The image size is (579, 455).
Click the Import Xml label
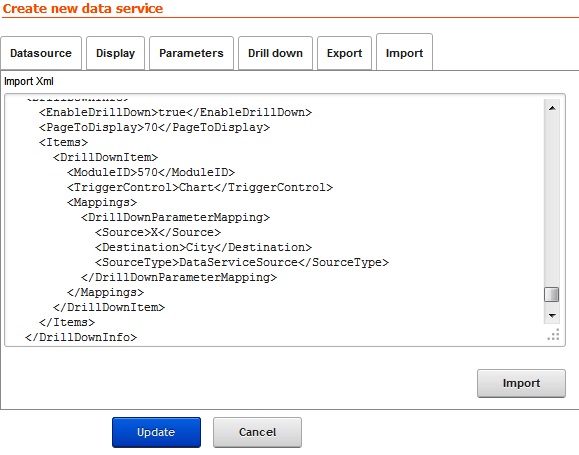pyautogui.click(x=29, y=81)
